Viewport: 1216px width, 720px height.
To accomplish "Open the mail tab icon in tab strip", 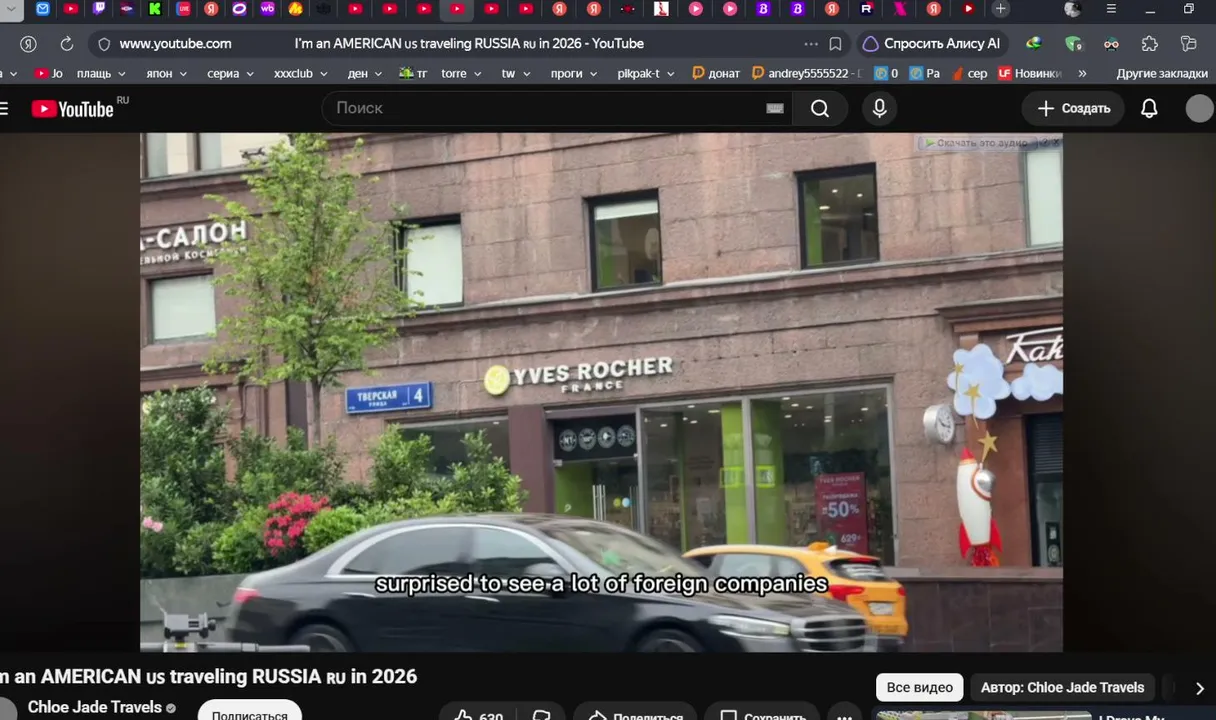I will click(42, 9).
